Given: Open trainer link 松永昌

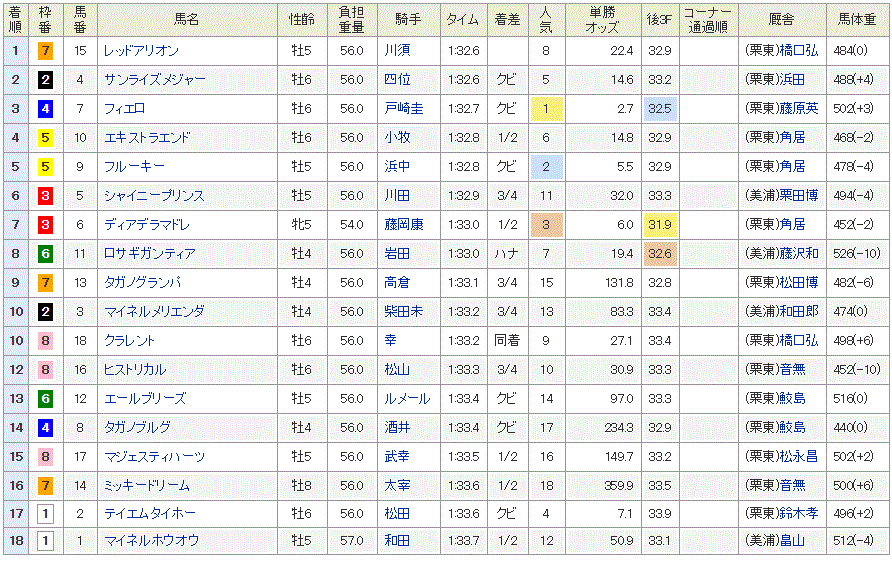Looking at the screenshot, I should coord(798,457).
